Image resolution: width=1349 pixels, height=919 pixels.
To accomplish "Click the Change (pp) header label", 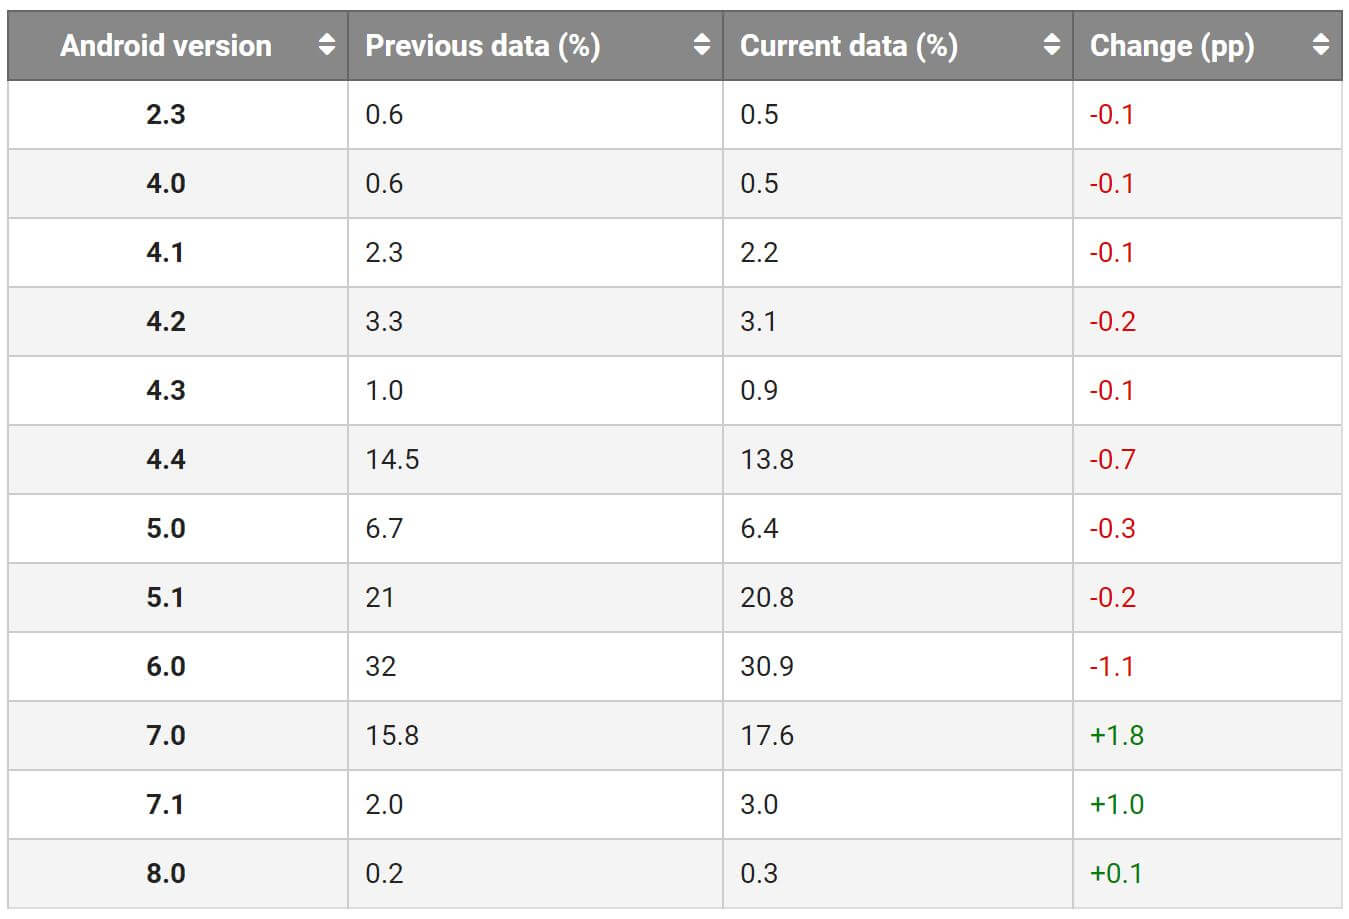I will (1171, 46).
